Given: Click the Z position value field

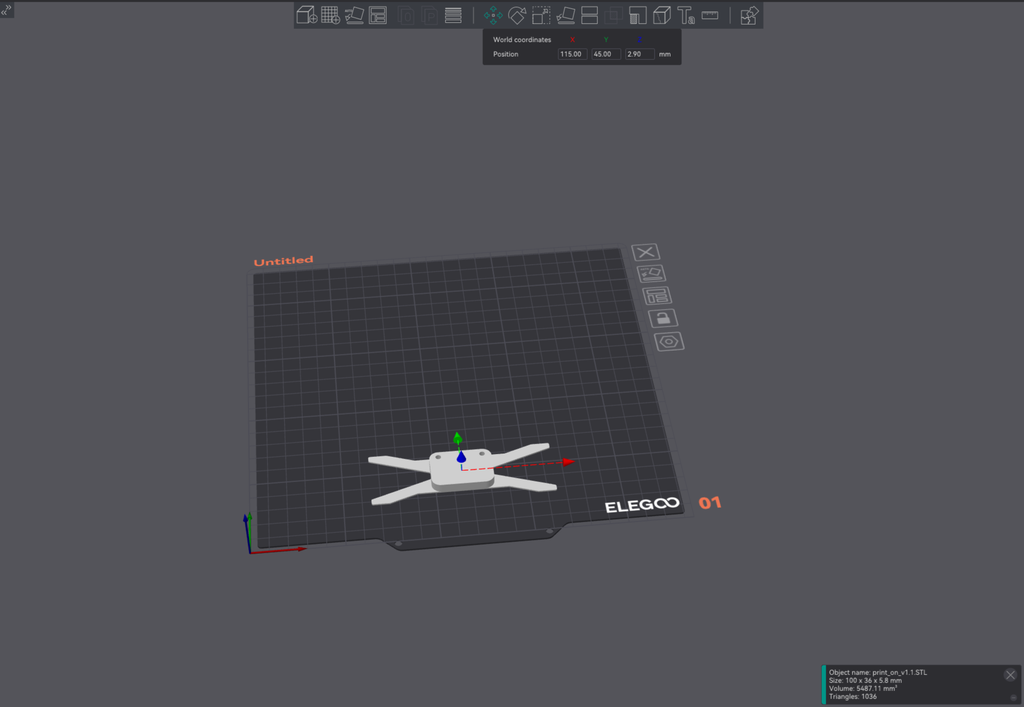Looking at the screenshot, I should point(639,54).
